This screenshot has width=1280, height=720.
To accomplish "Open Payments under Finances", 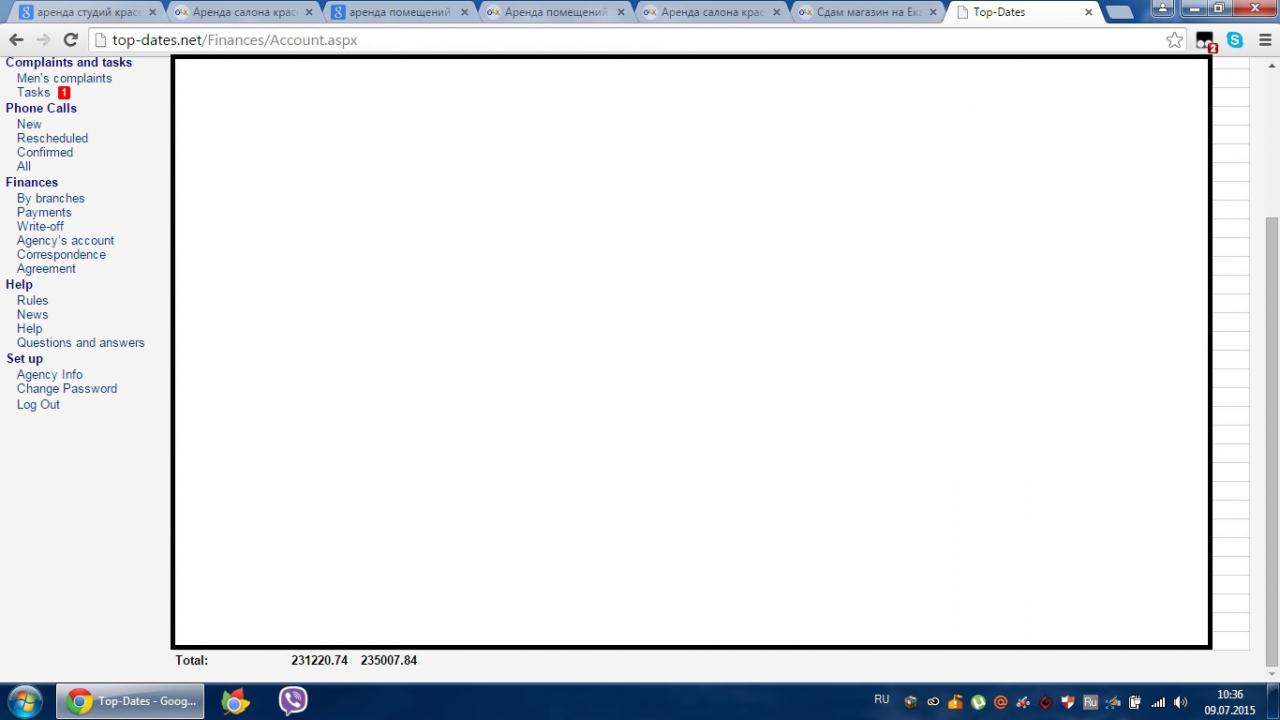I will pos(44,212).
